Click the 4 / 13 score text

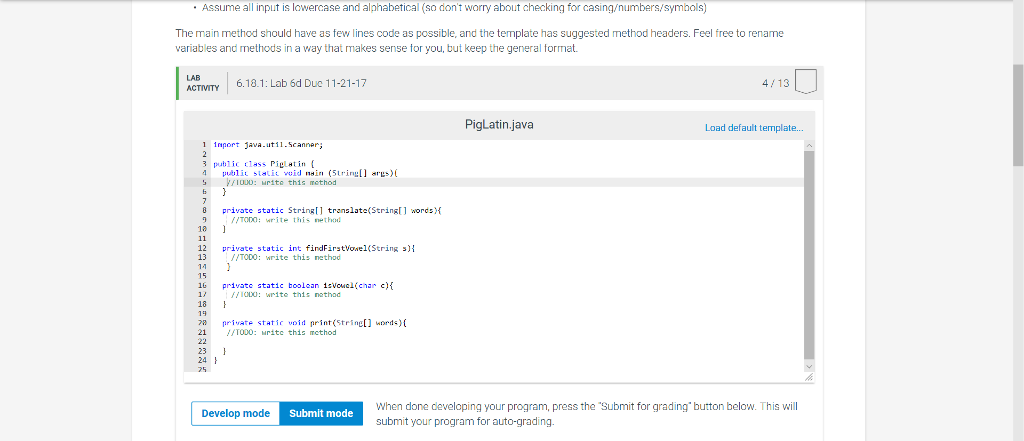pyautogui.click(x=776, y=83)
